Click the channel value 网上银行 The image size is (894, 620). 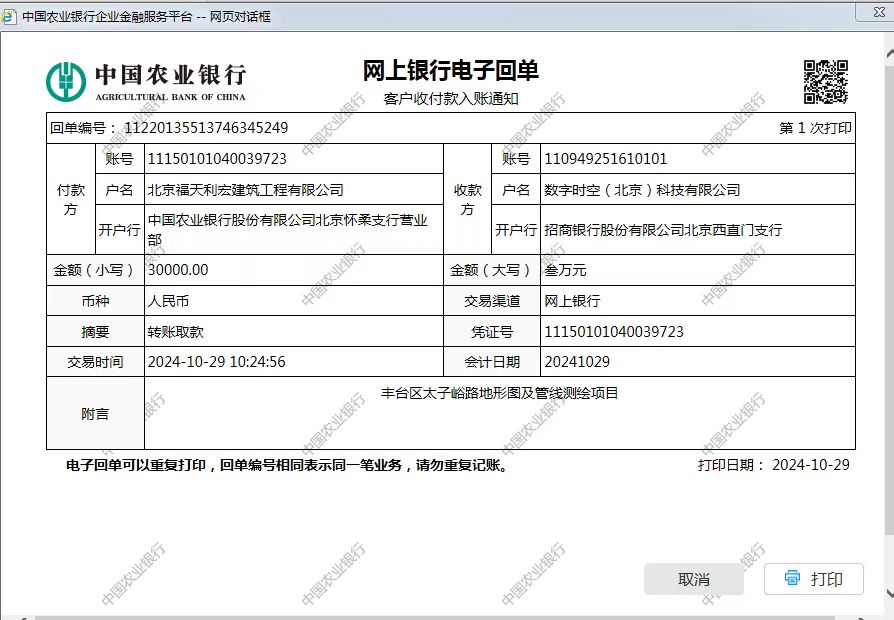tap(572, 301)
